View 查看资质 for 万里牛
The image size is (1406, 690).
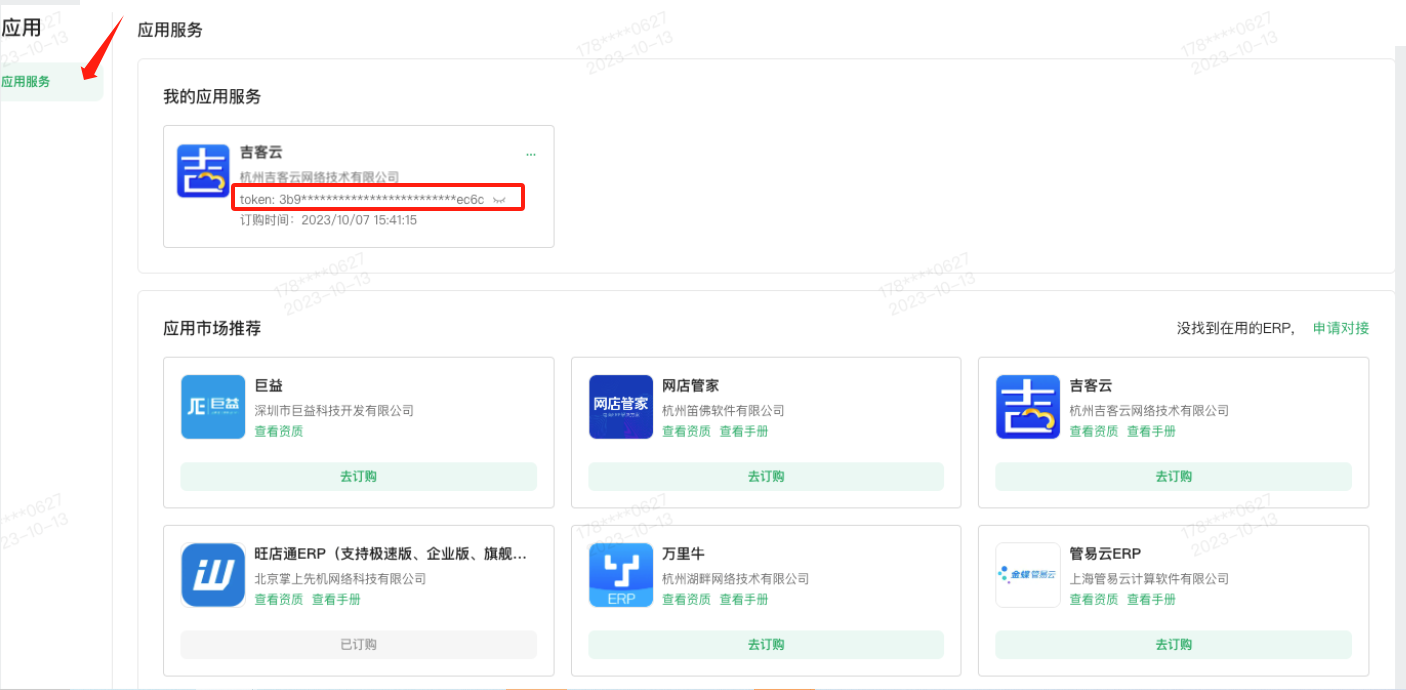pos(686,599)
